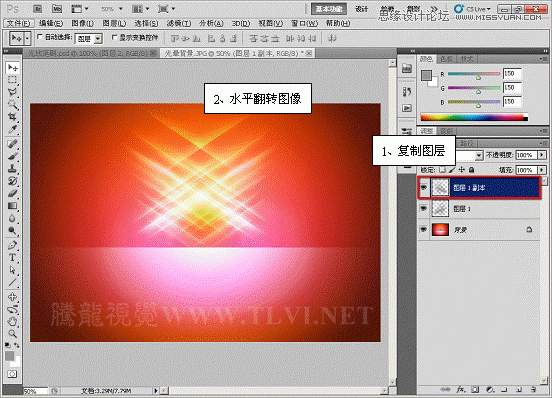The image size is (552, 398).
Task: Open the 编辑(E) menu
Action: click(51, 23)
